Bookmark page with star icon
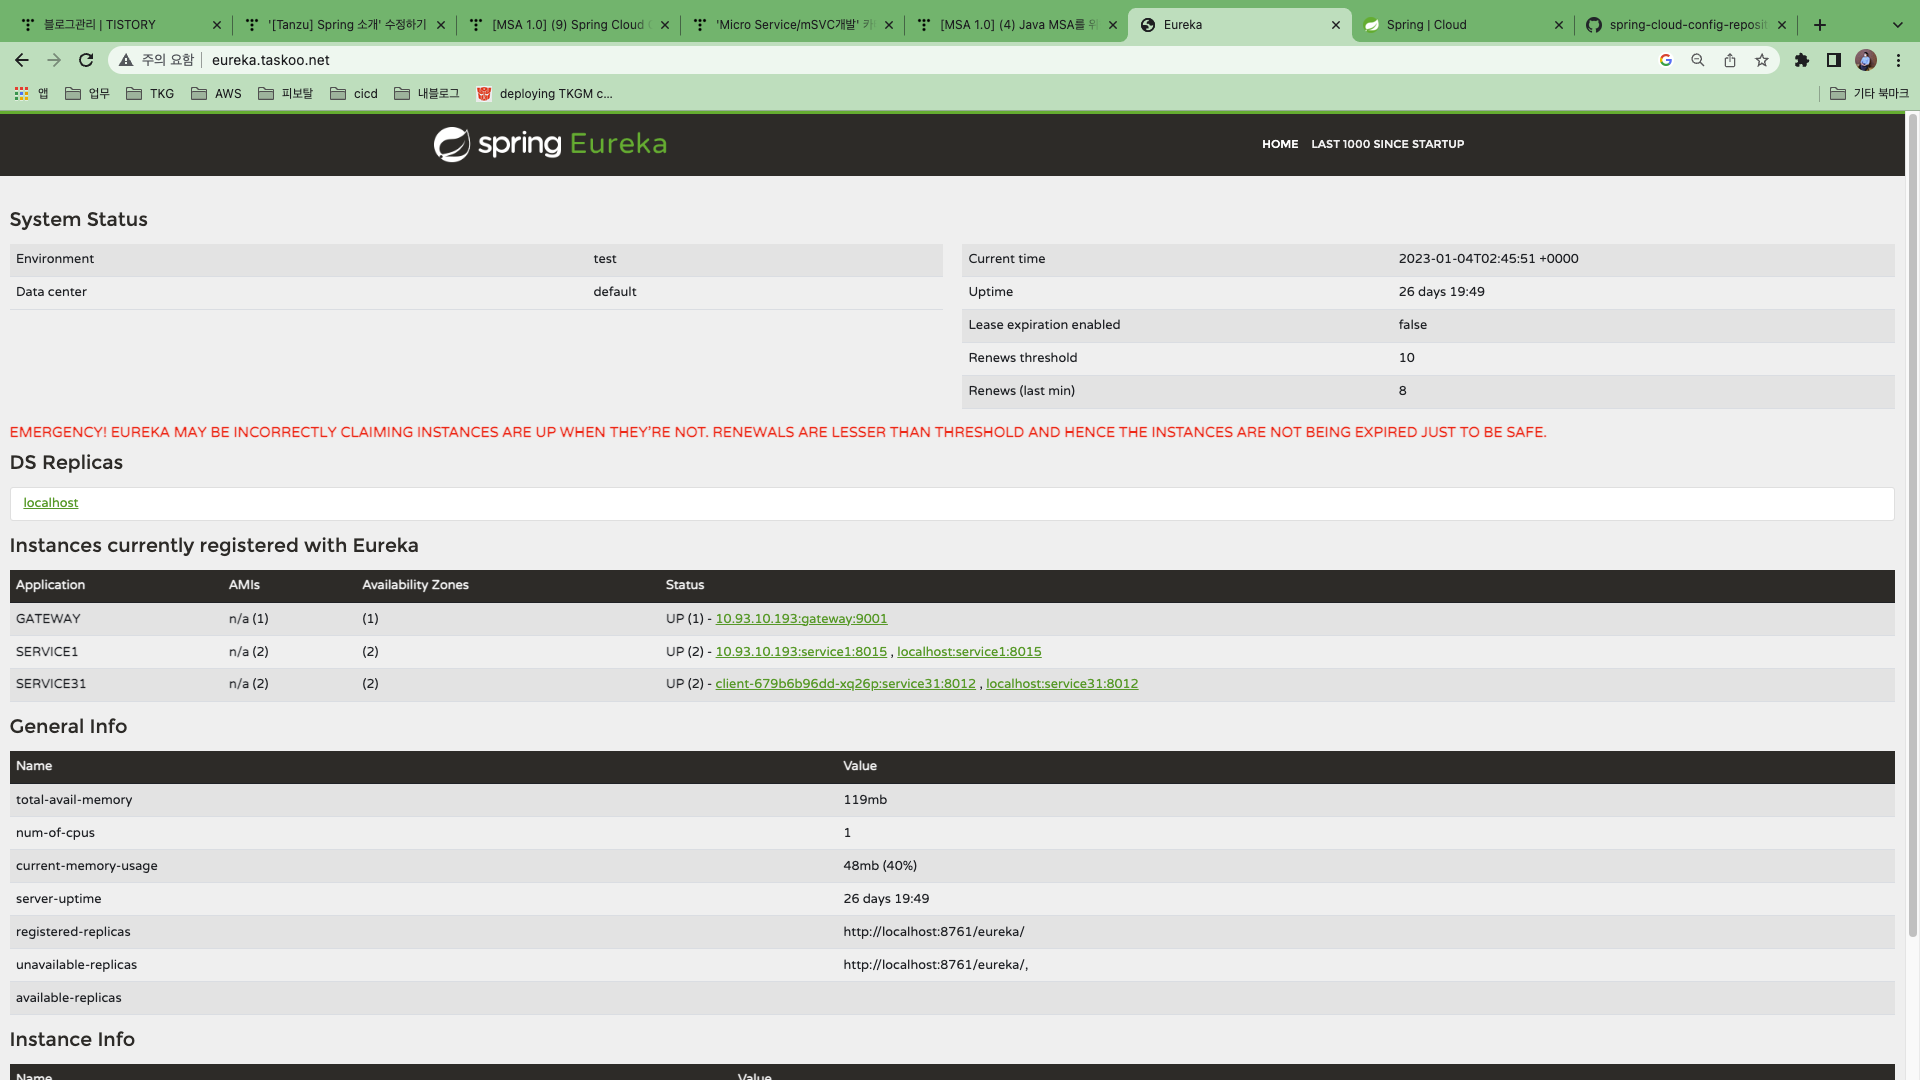The image size is (1920, 1080). click(1762, 60)
